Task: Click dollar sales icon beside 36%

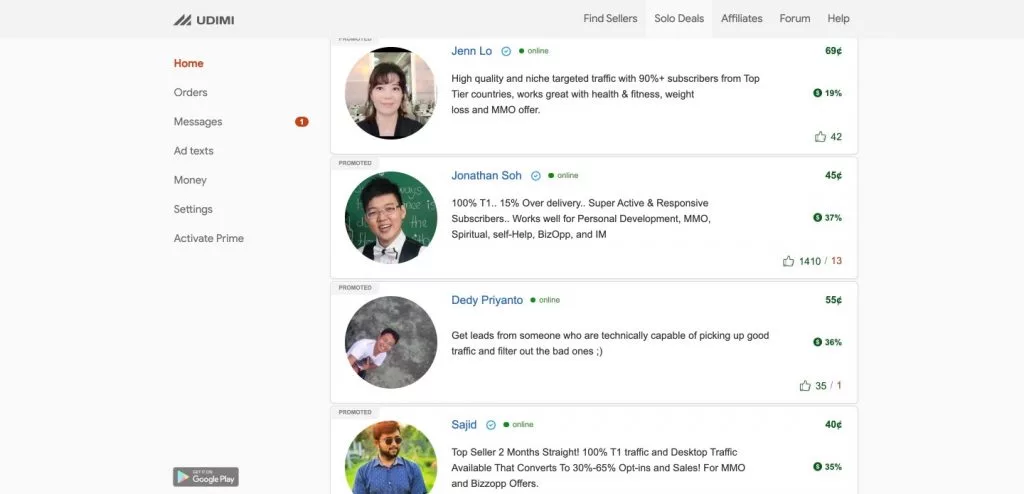Action: point(817,342)
